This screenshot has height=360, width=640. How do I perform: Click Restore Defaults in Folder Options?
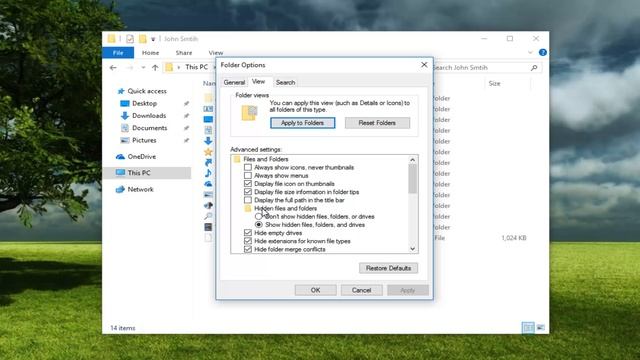coord(388,268)
